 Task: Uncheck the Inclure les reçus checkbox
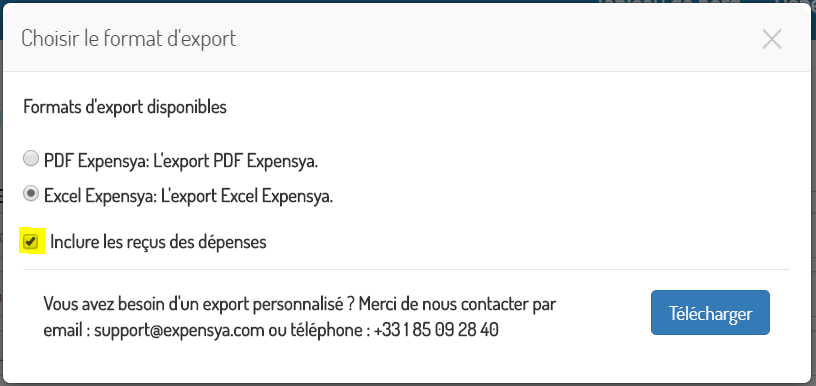32,241
